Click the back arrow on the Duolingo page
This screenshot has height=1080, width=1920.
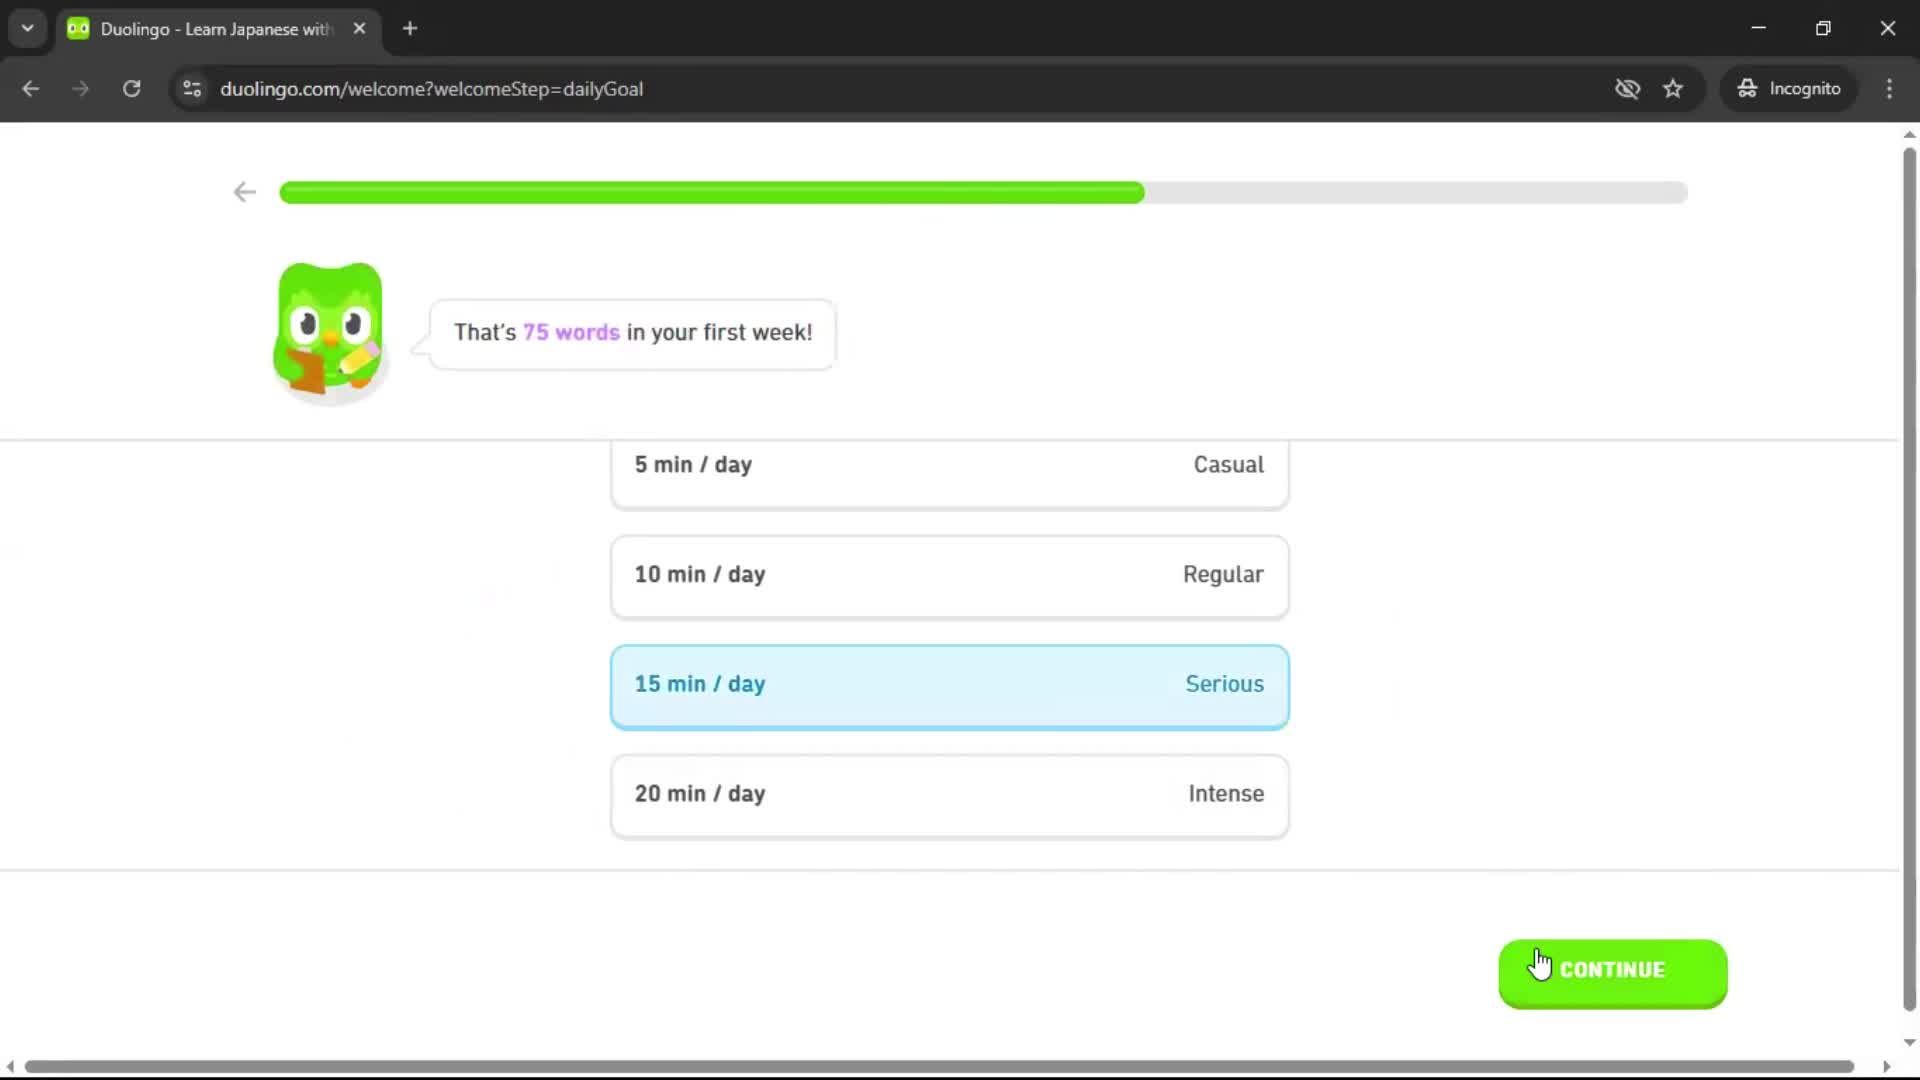click(244, 192)
